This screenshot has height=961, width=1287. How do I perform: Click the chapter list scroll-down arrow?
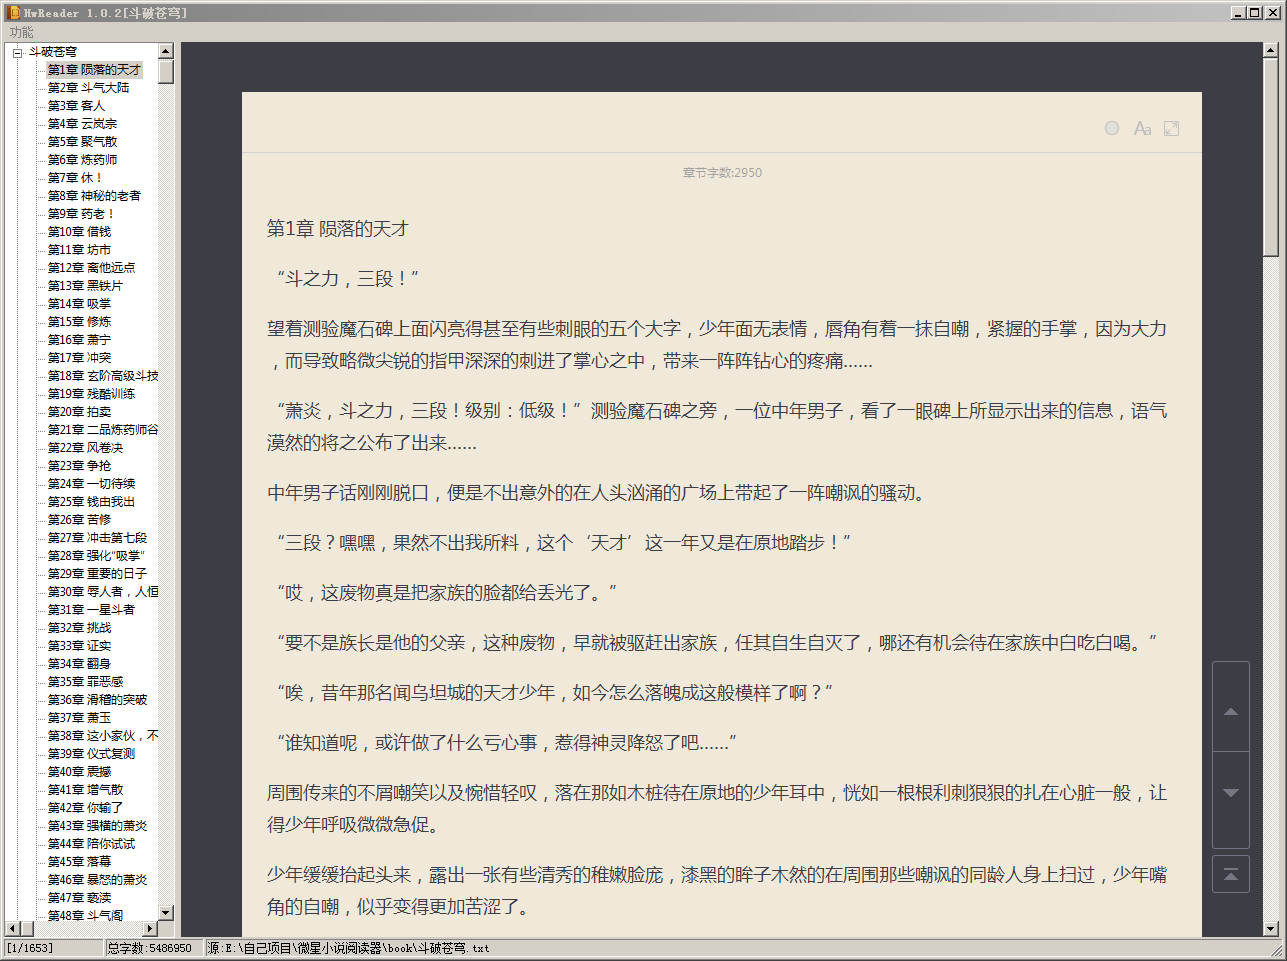click(166, 912)
